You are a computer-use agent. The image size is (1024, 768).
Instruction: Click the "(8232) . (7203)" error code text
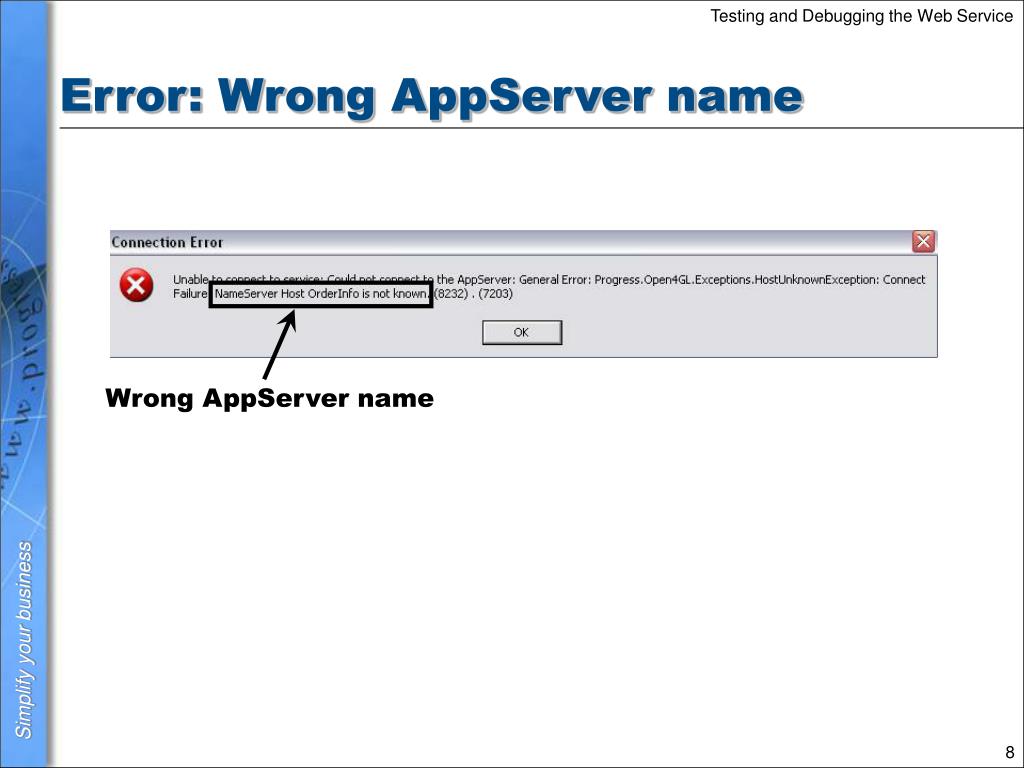tap(473, 294)
